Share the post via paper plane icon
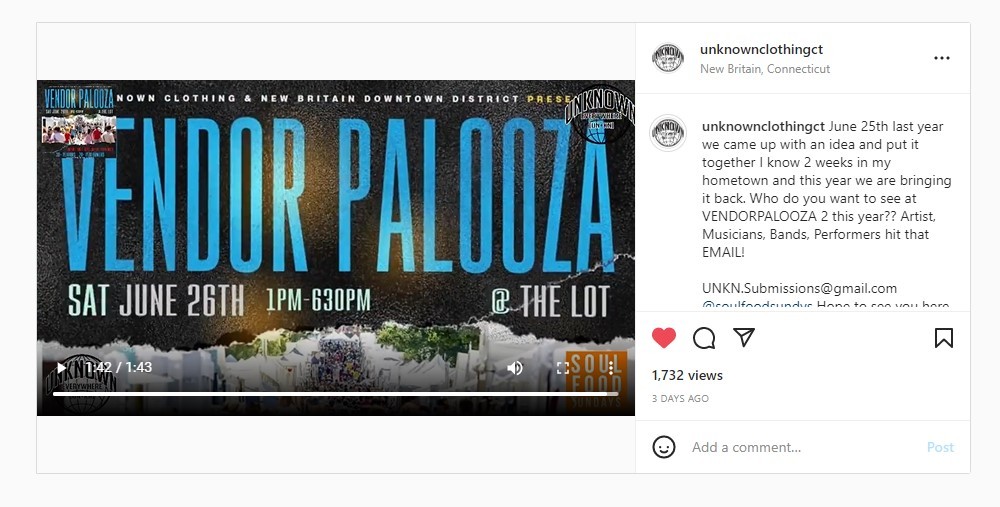Screen dimensions: 1000x507 tap(744, 337)
